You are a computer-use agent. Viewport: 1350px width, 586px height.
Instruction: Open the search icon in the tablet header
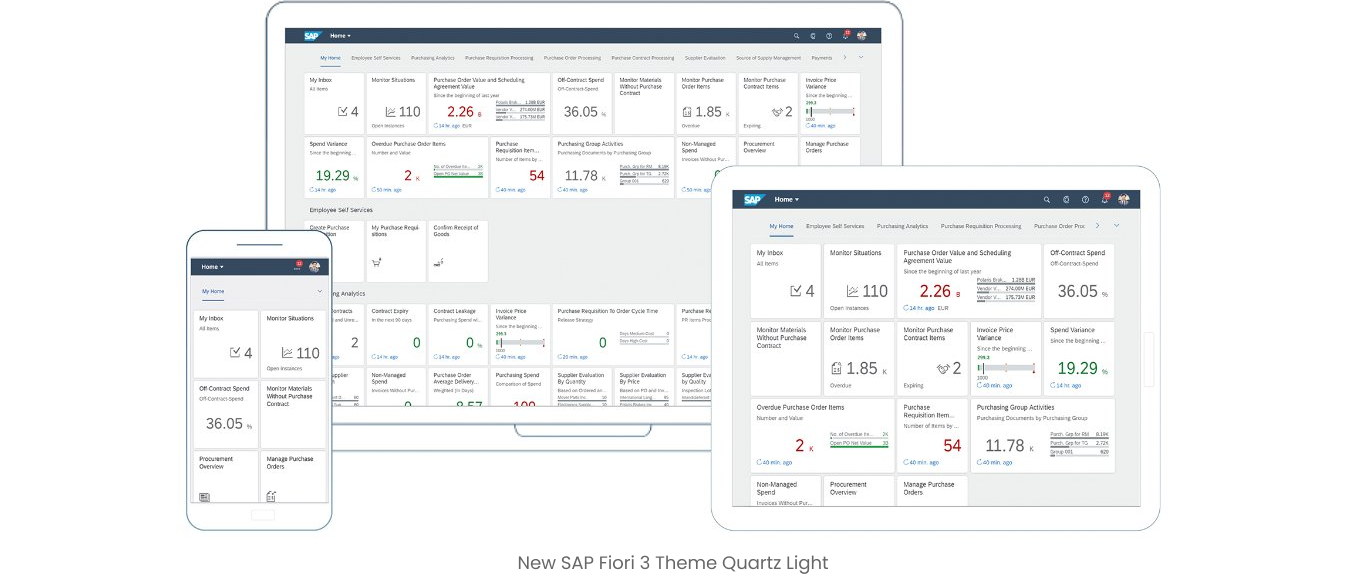pyautogui.click(x=1047, y=200)
